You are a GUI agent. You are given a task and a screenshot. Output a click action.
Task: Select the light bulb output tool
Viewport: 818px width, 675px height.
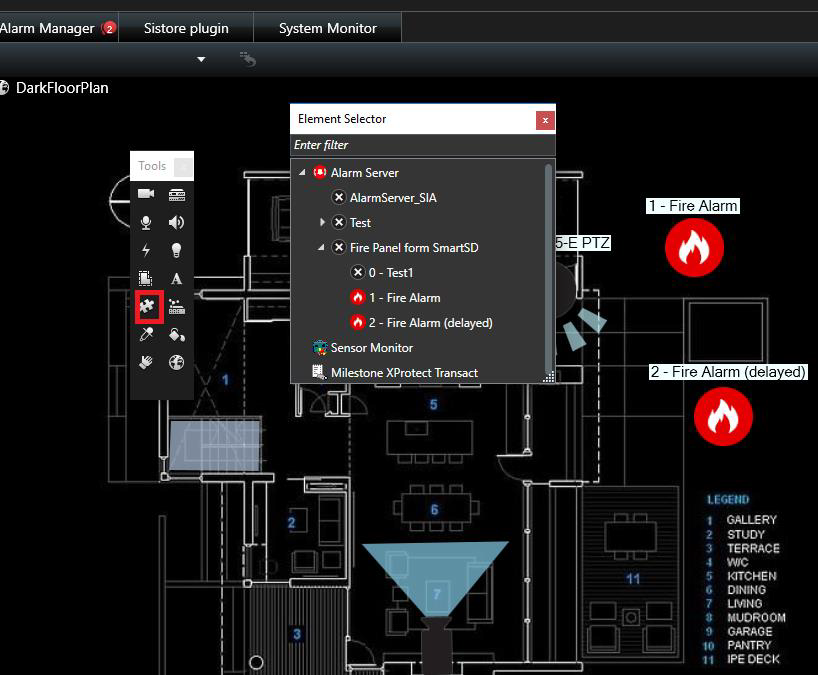pyautogui.click(x=176, y=250)
